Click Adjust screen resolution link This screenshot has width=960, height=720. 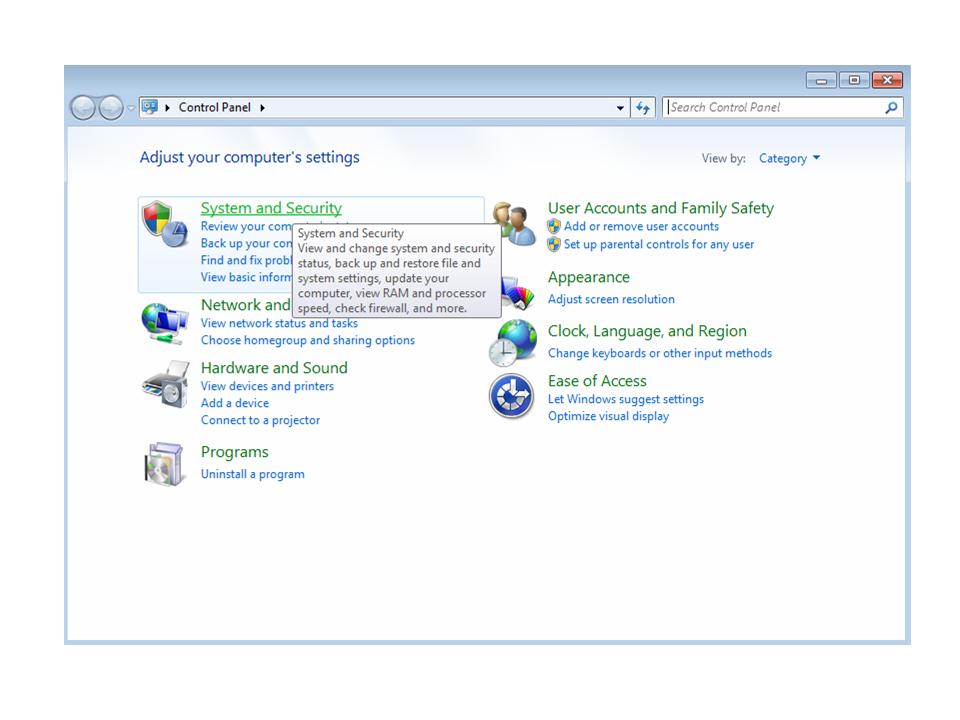tap(611, 299)
